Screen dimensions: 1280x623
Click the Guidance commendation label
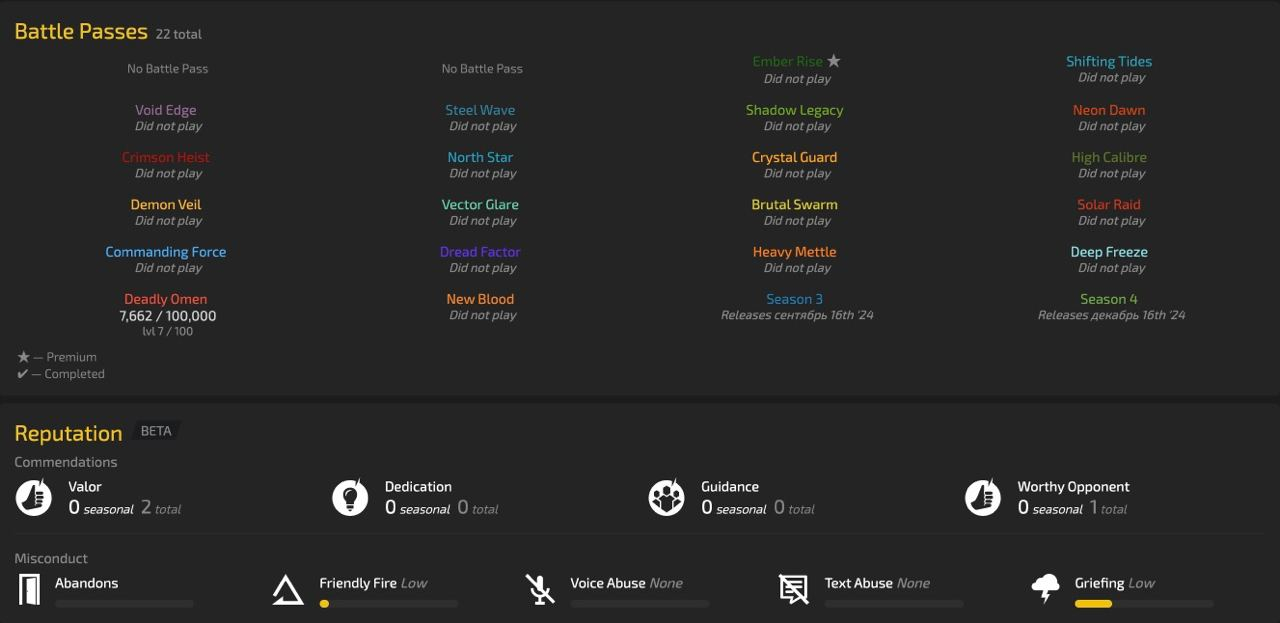[x=730, y=487]
